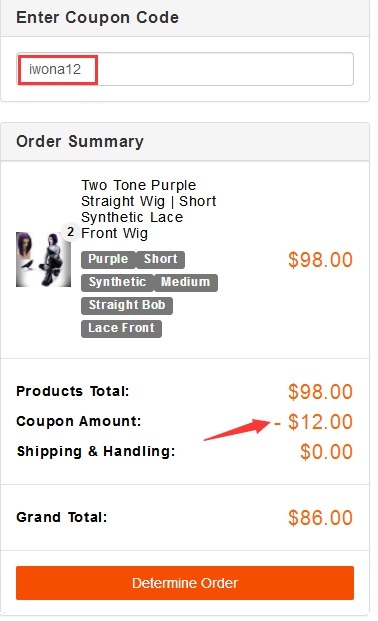Click the item price $98.00 beside product

320,260
